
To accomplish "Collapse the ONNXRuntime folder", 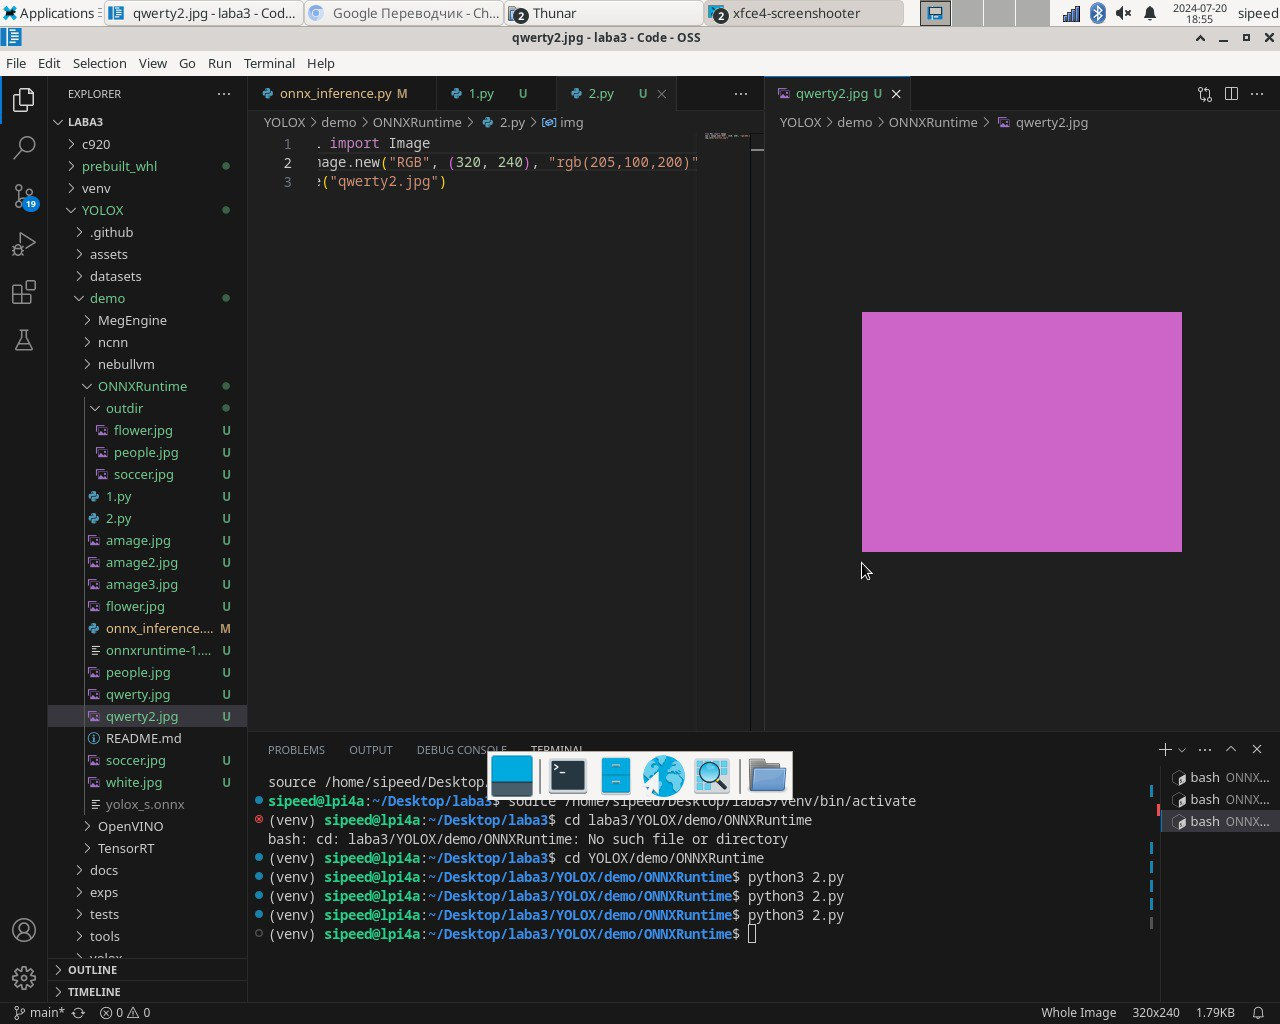I will click(142, 386).
